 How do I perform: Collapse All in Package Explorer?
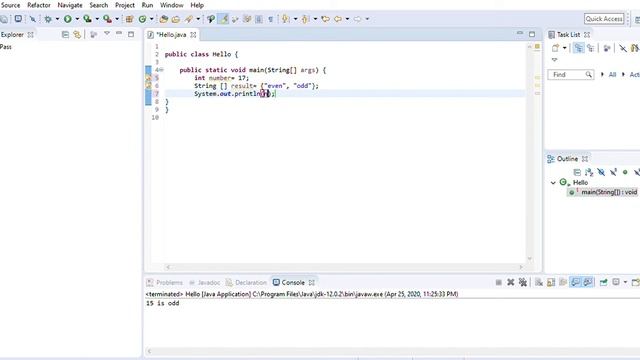pyautogui.click(x=65, y=35)
